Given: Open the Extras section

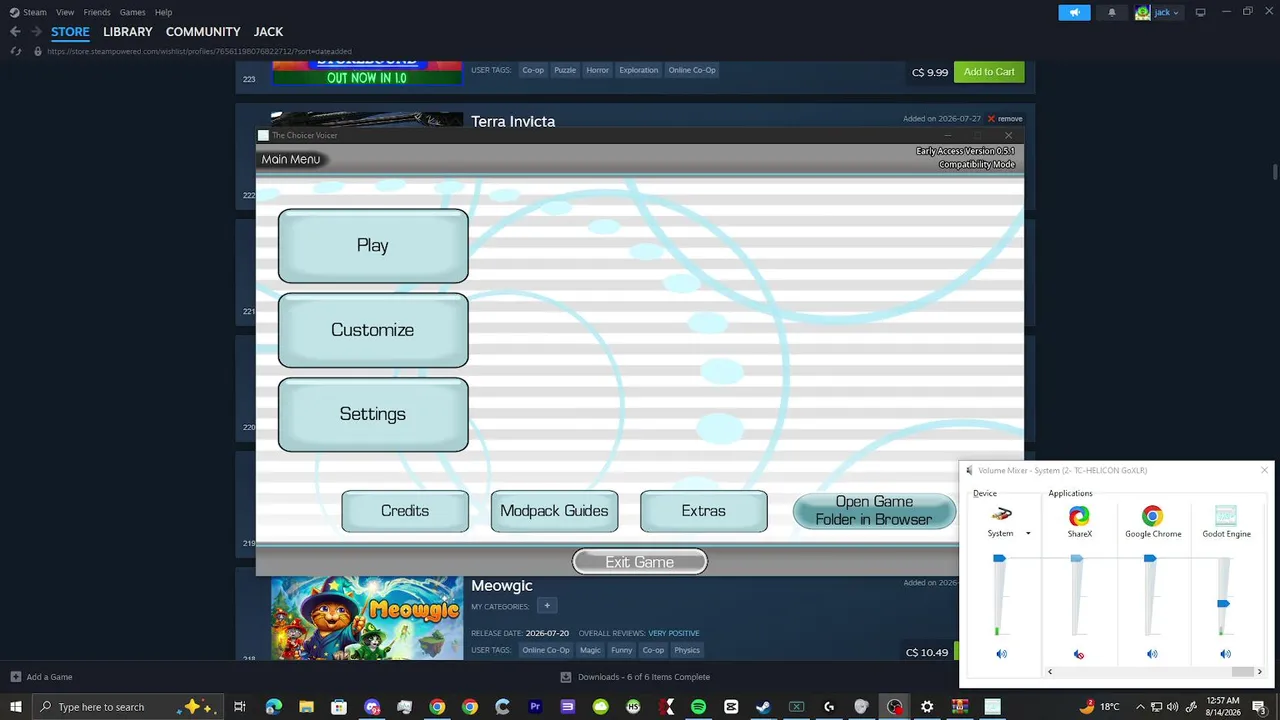Looking at the screenshot, I should (704, 511).
